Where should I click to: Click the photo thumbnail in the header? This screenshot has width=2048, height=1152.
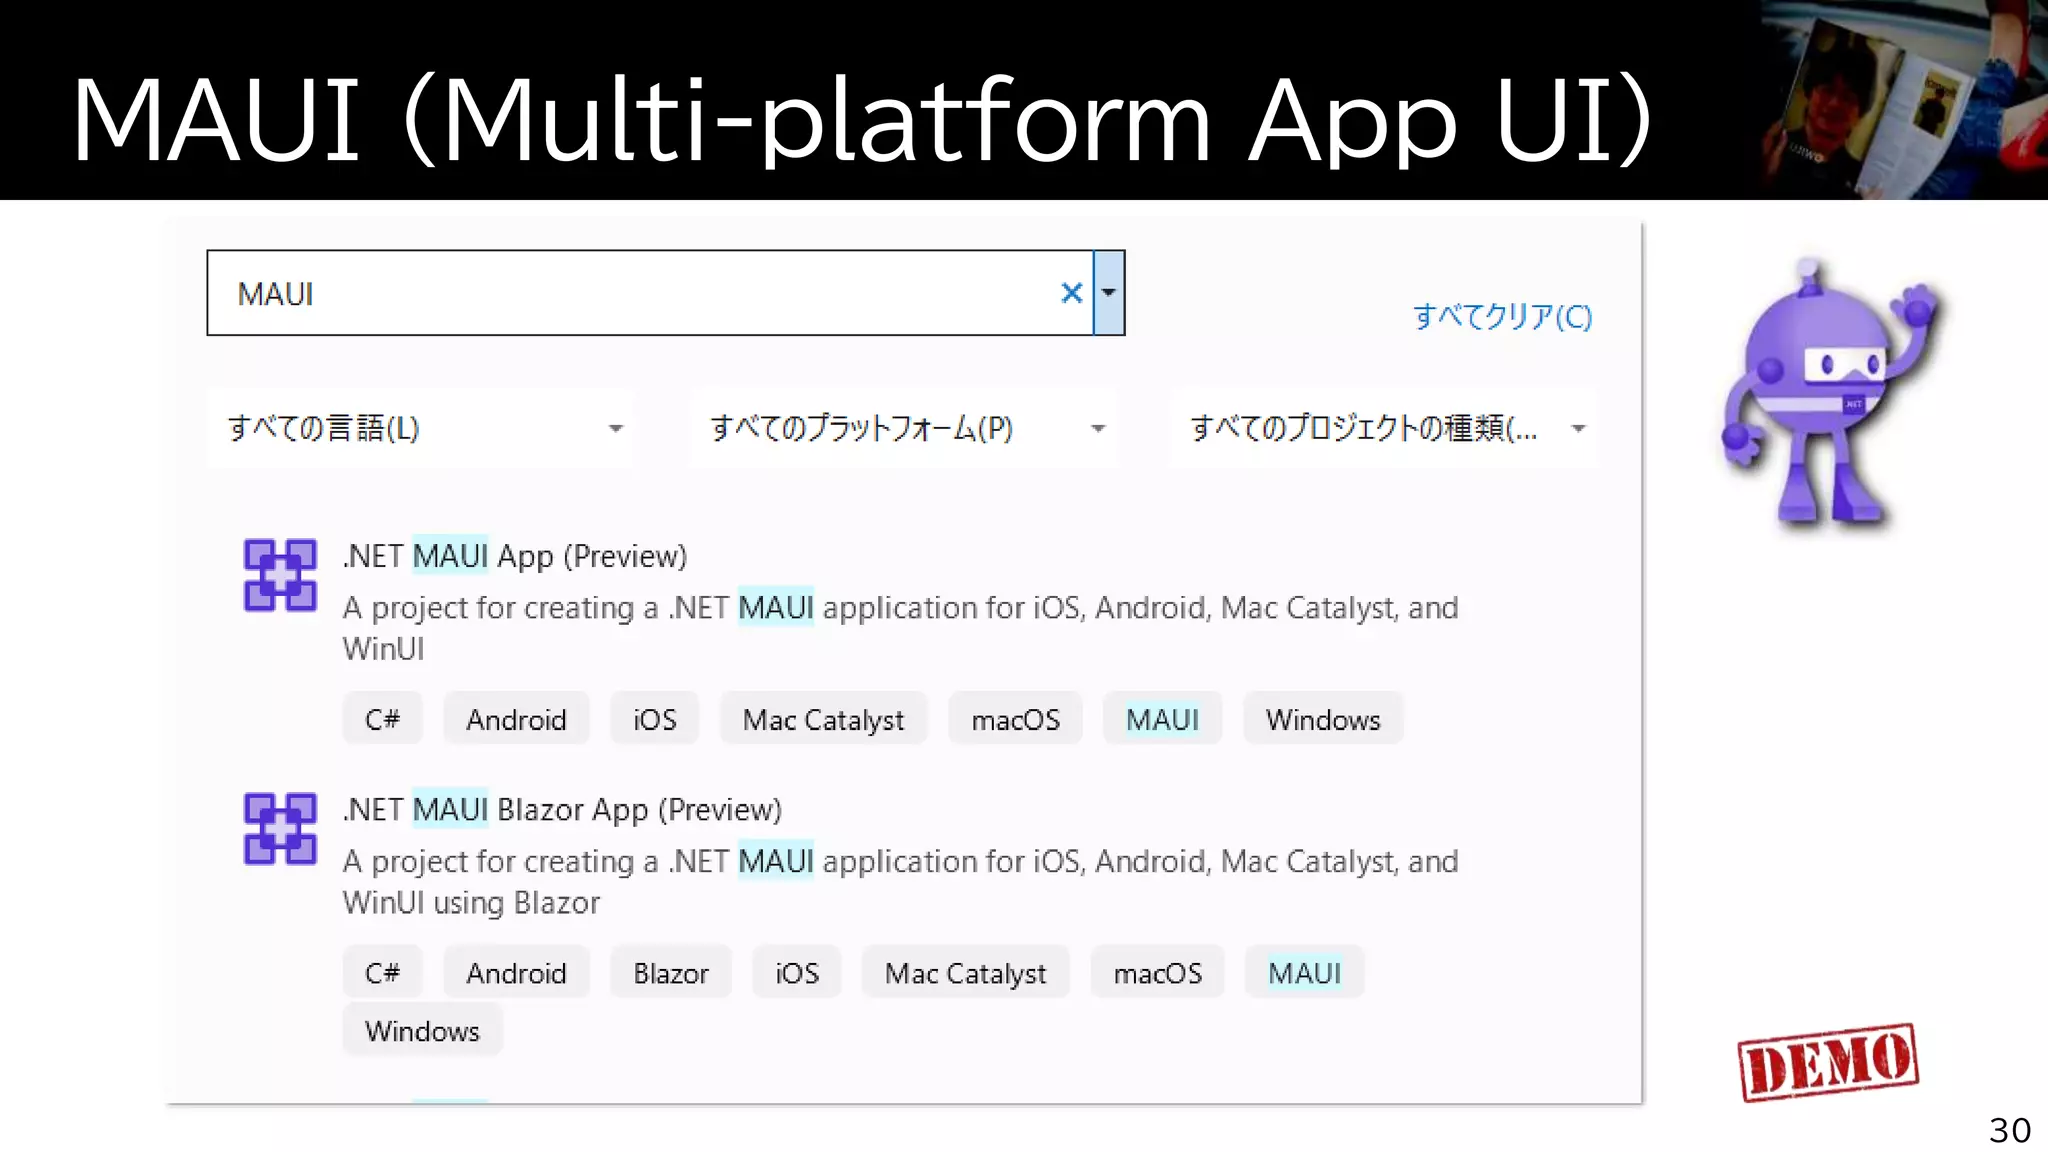coord(1904,100)
